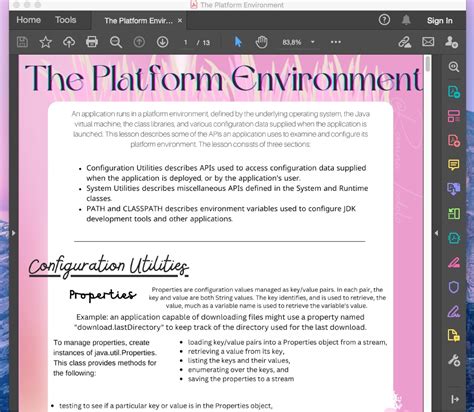The width and height of the screenshot is (474, 412).
Task: Add this file to starred
Action: click(x=46, y=42)
